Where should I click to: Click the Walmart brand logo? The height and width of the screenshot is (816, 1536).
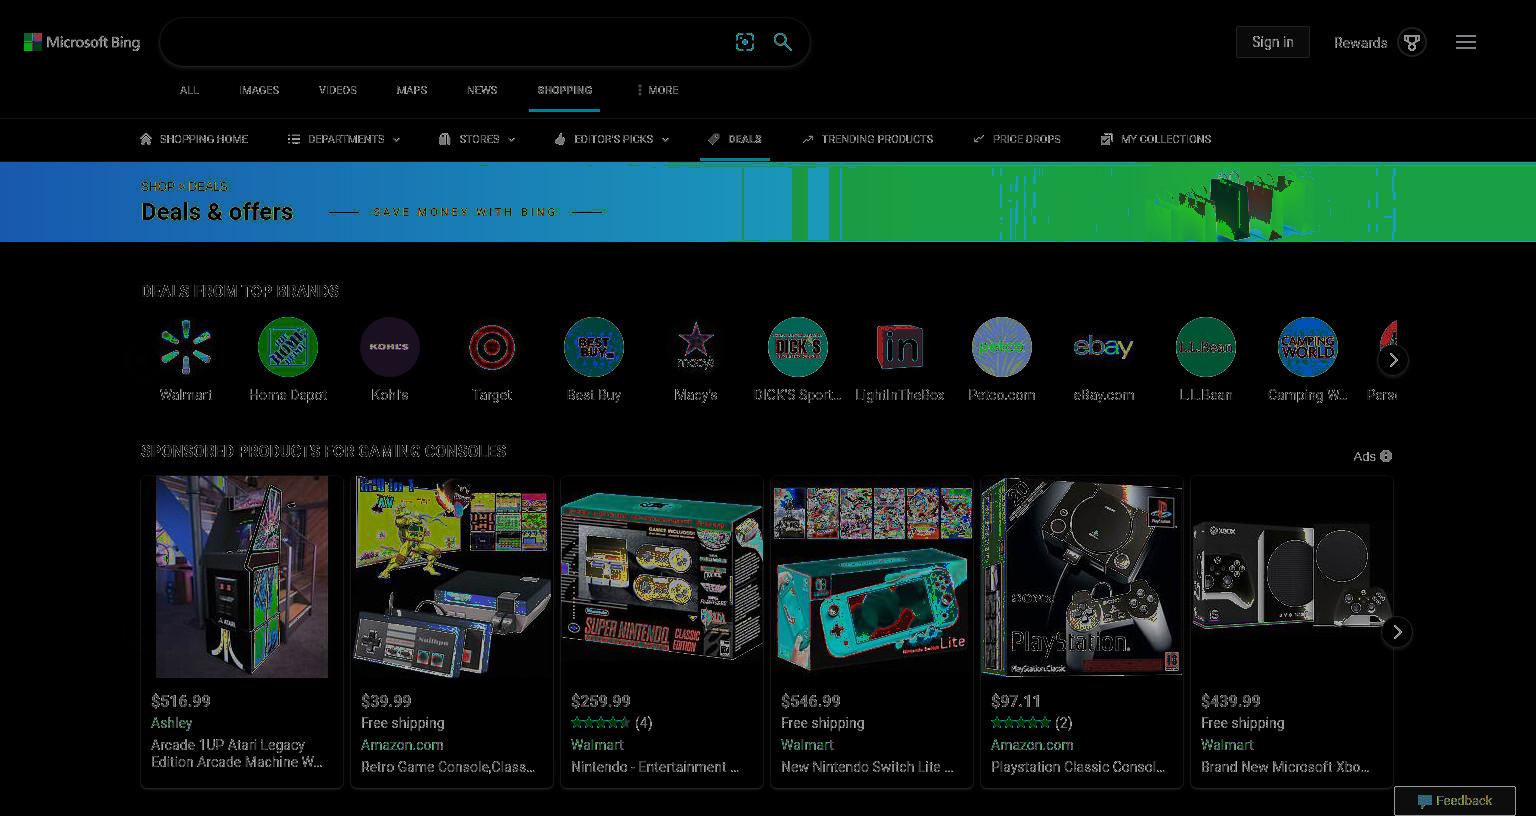tap(186, 347)
